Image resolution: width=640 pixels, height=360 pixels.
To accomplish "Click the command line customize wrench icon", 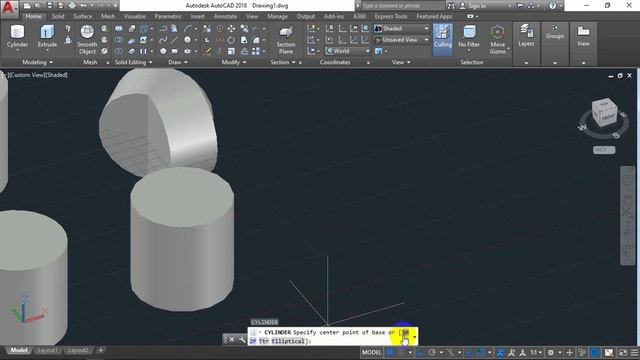I will (x=242, y=340).
